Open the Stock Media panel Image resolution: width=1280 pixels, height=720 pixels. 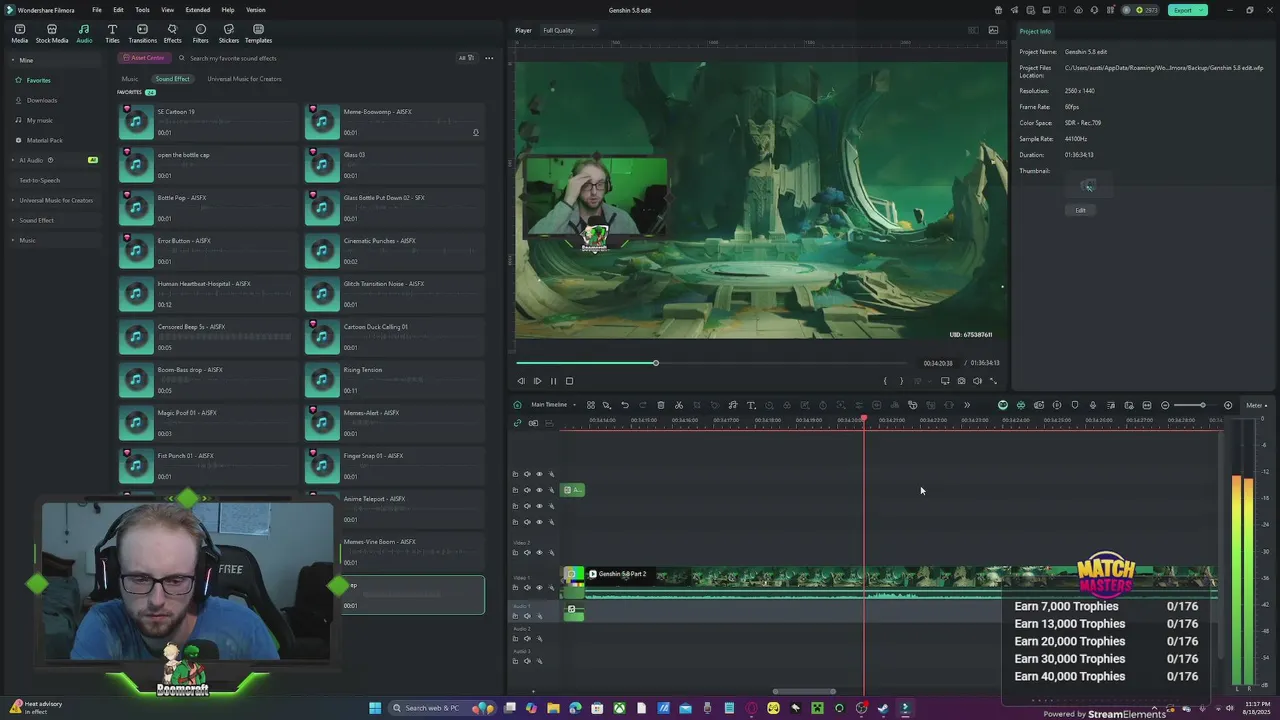click(52, 33)
